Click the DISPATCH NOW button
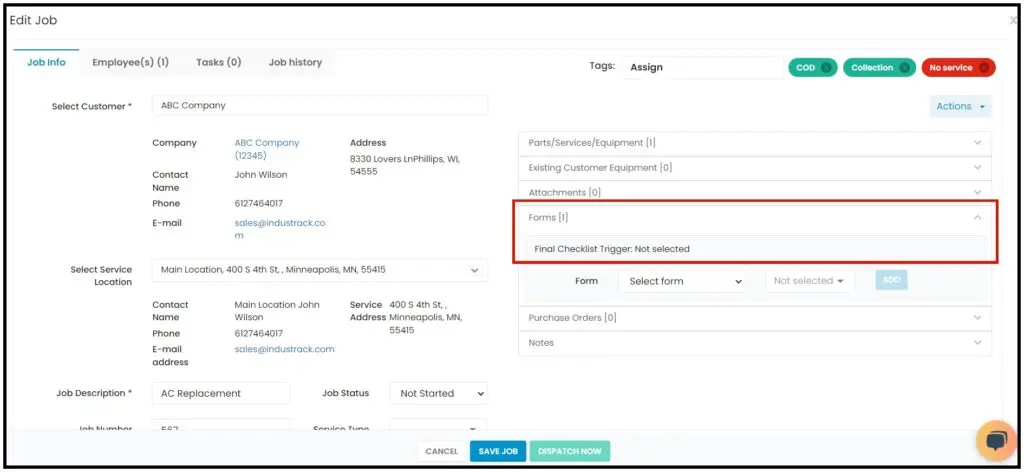The image size is (1024, 472). click(570, 451)
